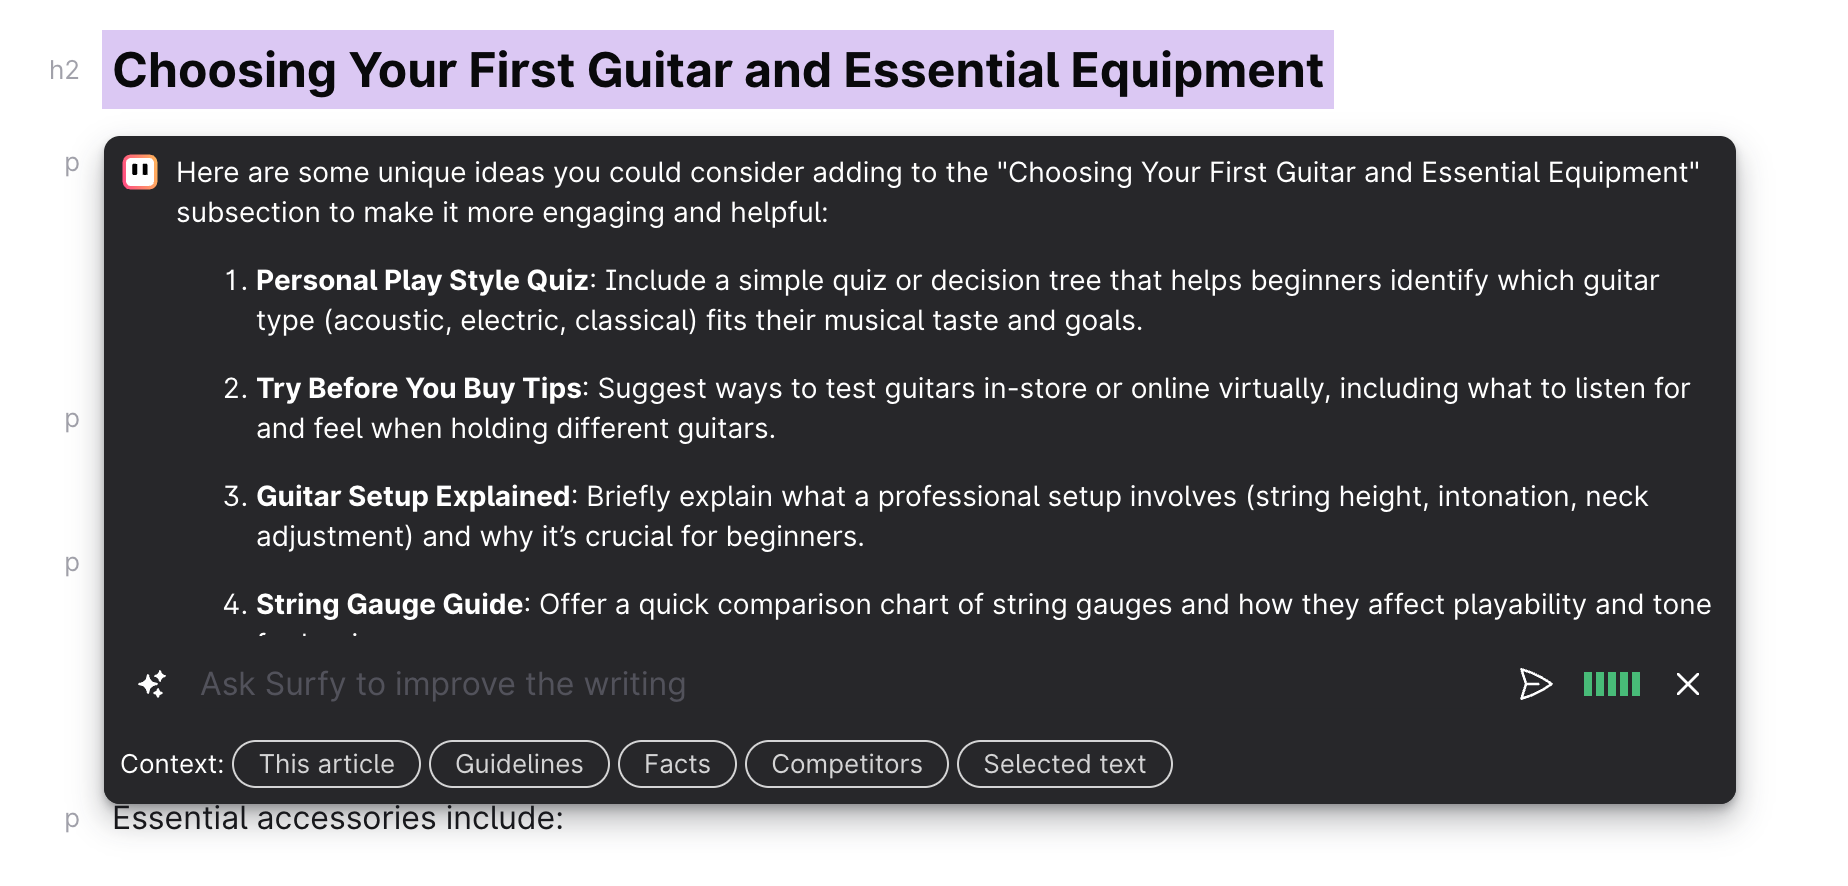Toggle the This article context chip

(x=326, y=764)
